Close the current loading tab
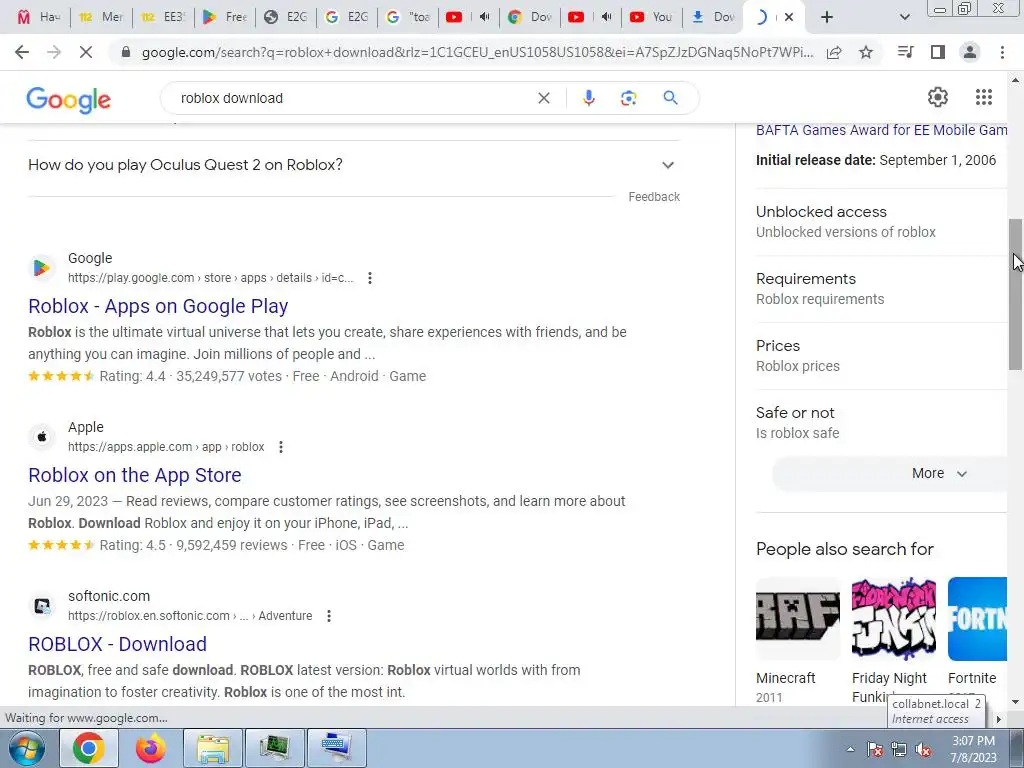This screenshot has width=1024, height=768. [x=789, y=17]
